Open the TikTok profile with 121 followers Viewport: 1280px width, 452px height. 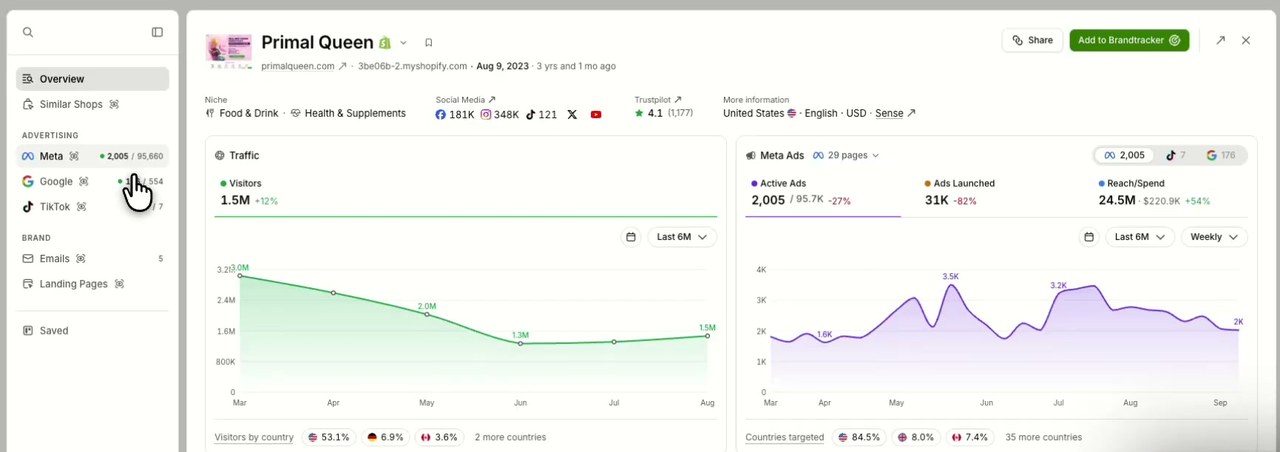541,114
